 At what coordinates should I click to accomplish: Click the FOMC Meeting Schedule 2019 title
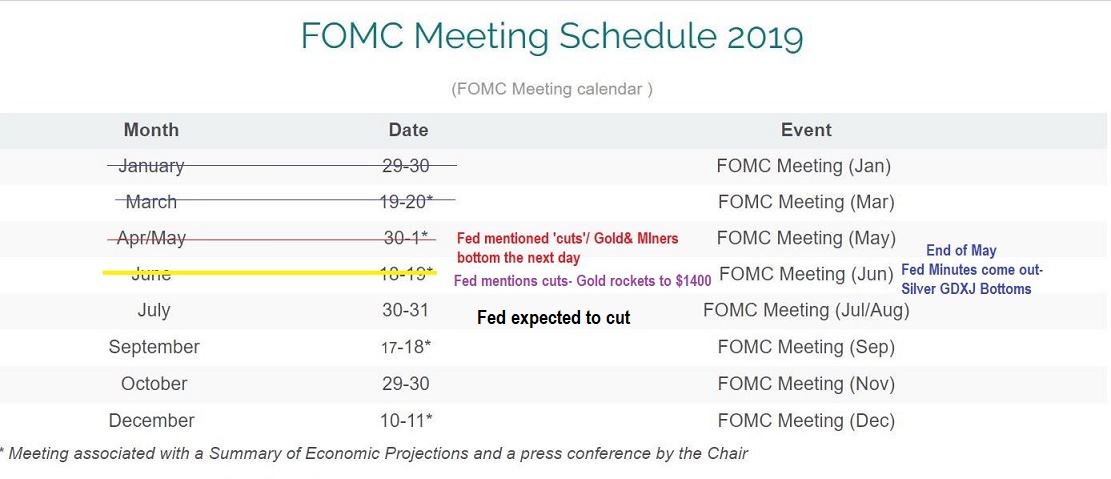tap(551, 37)
